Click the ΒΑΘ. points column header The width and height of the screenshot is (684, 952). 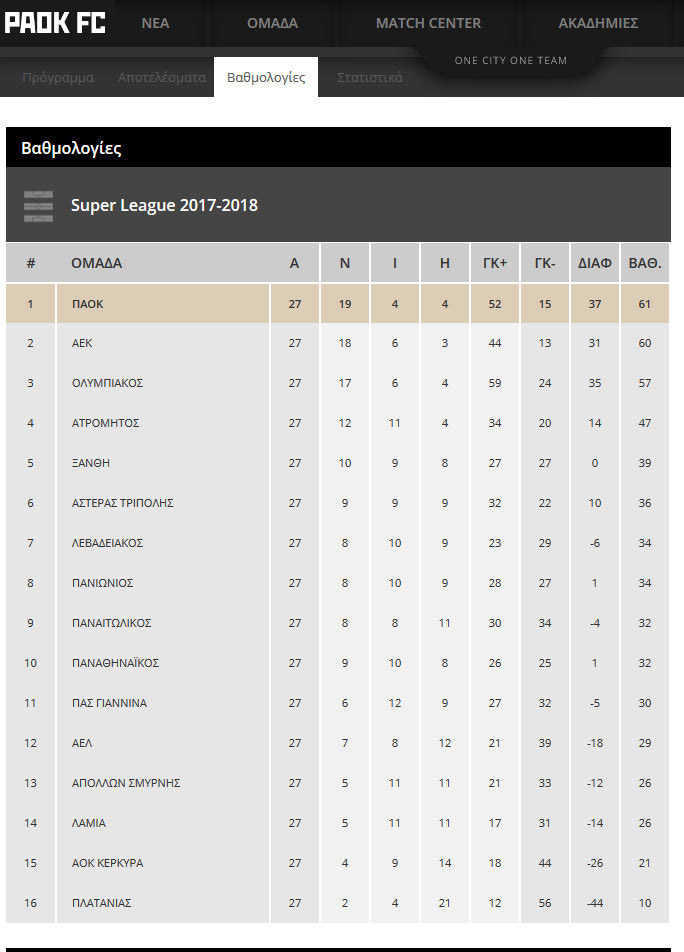(x=644, y=264)
